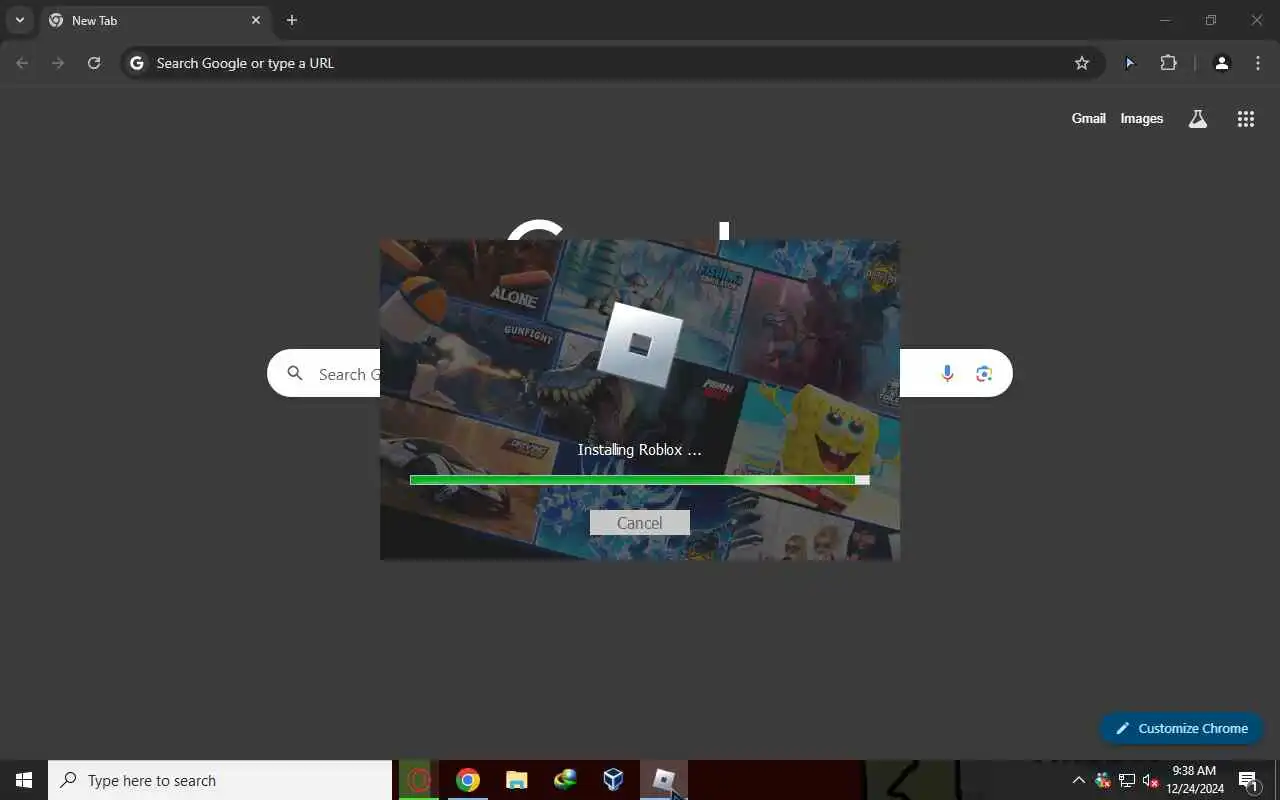Search by image with Google Lens
1280x800 pixels.
(984, 373)
